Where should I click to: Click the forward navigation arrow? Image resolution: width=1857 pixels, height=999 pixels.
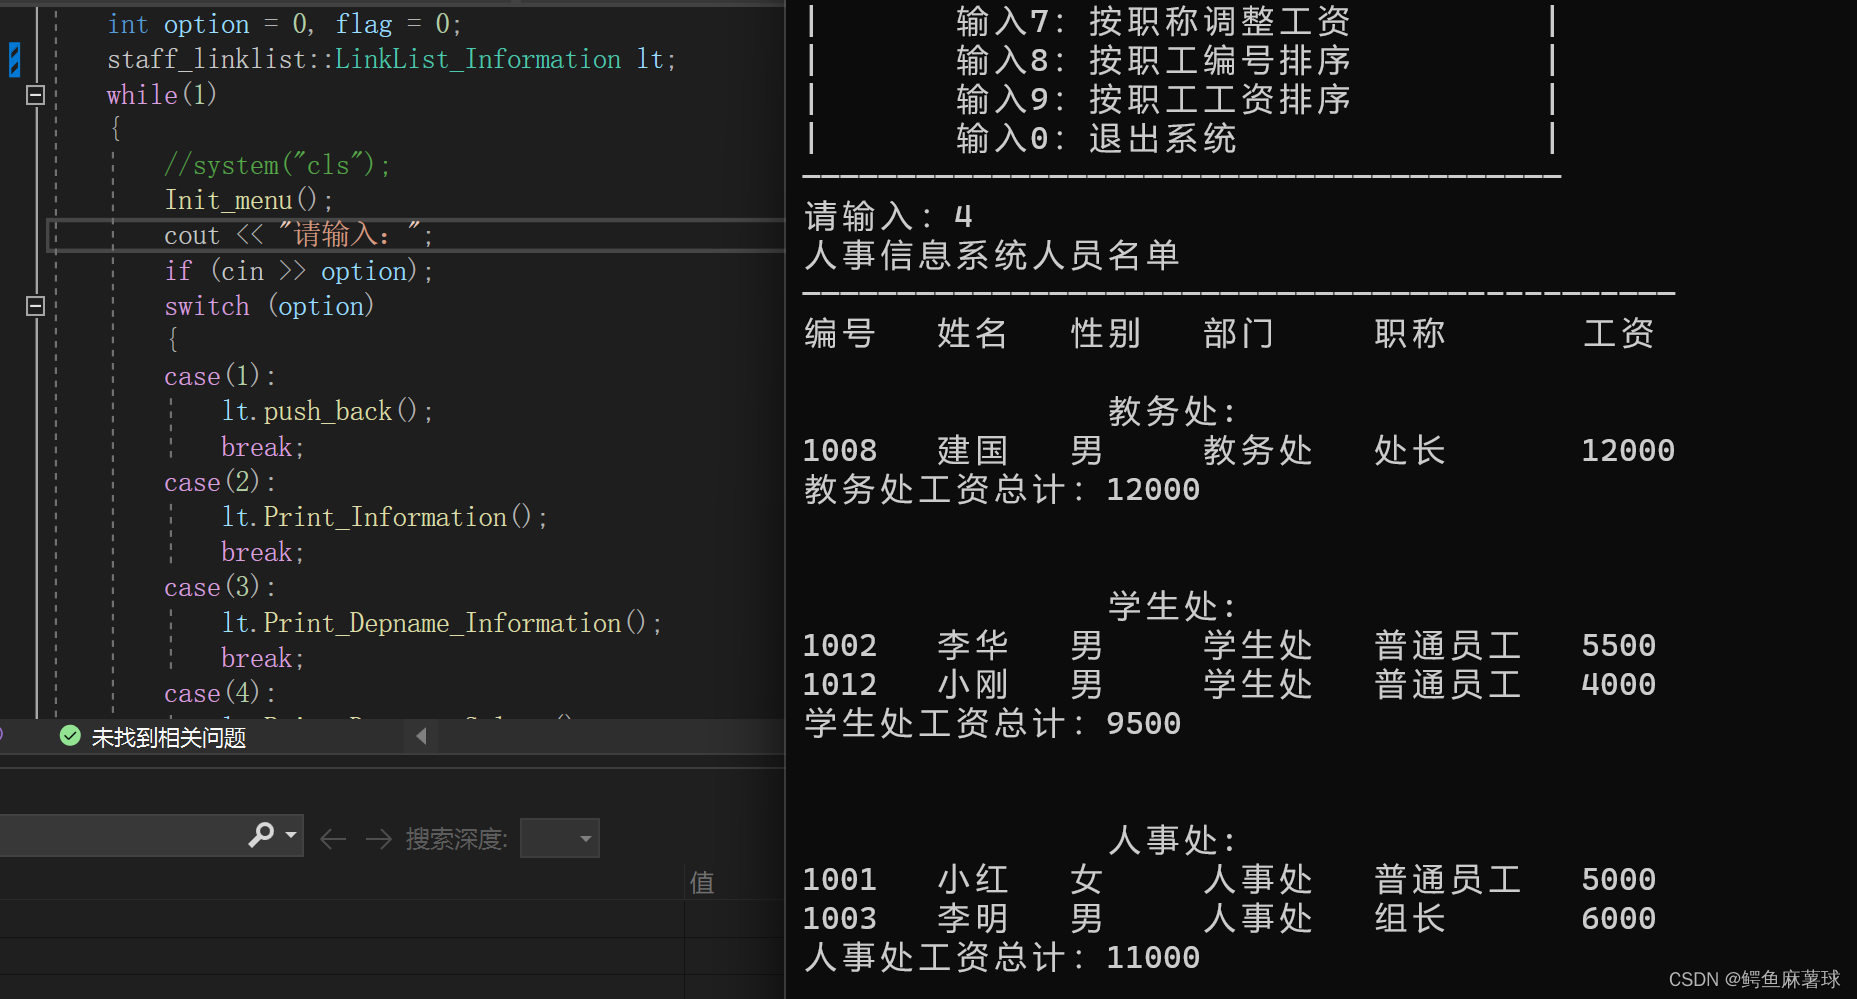(x=378, y=838)
